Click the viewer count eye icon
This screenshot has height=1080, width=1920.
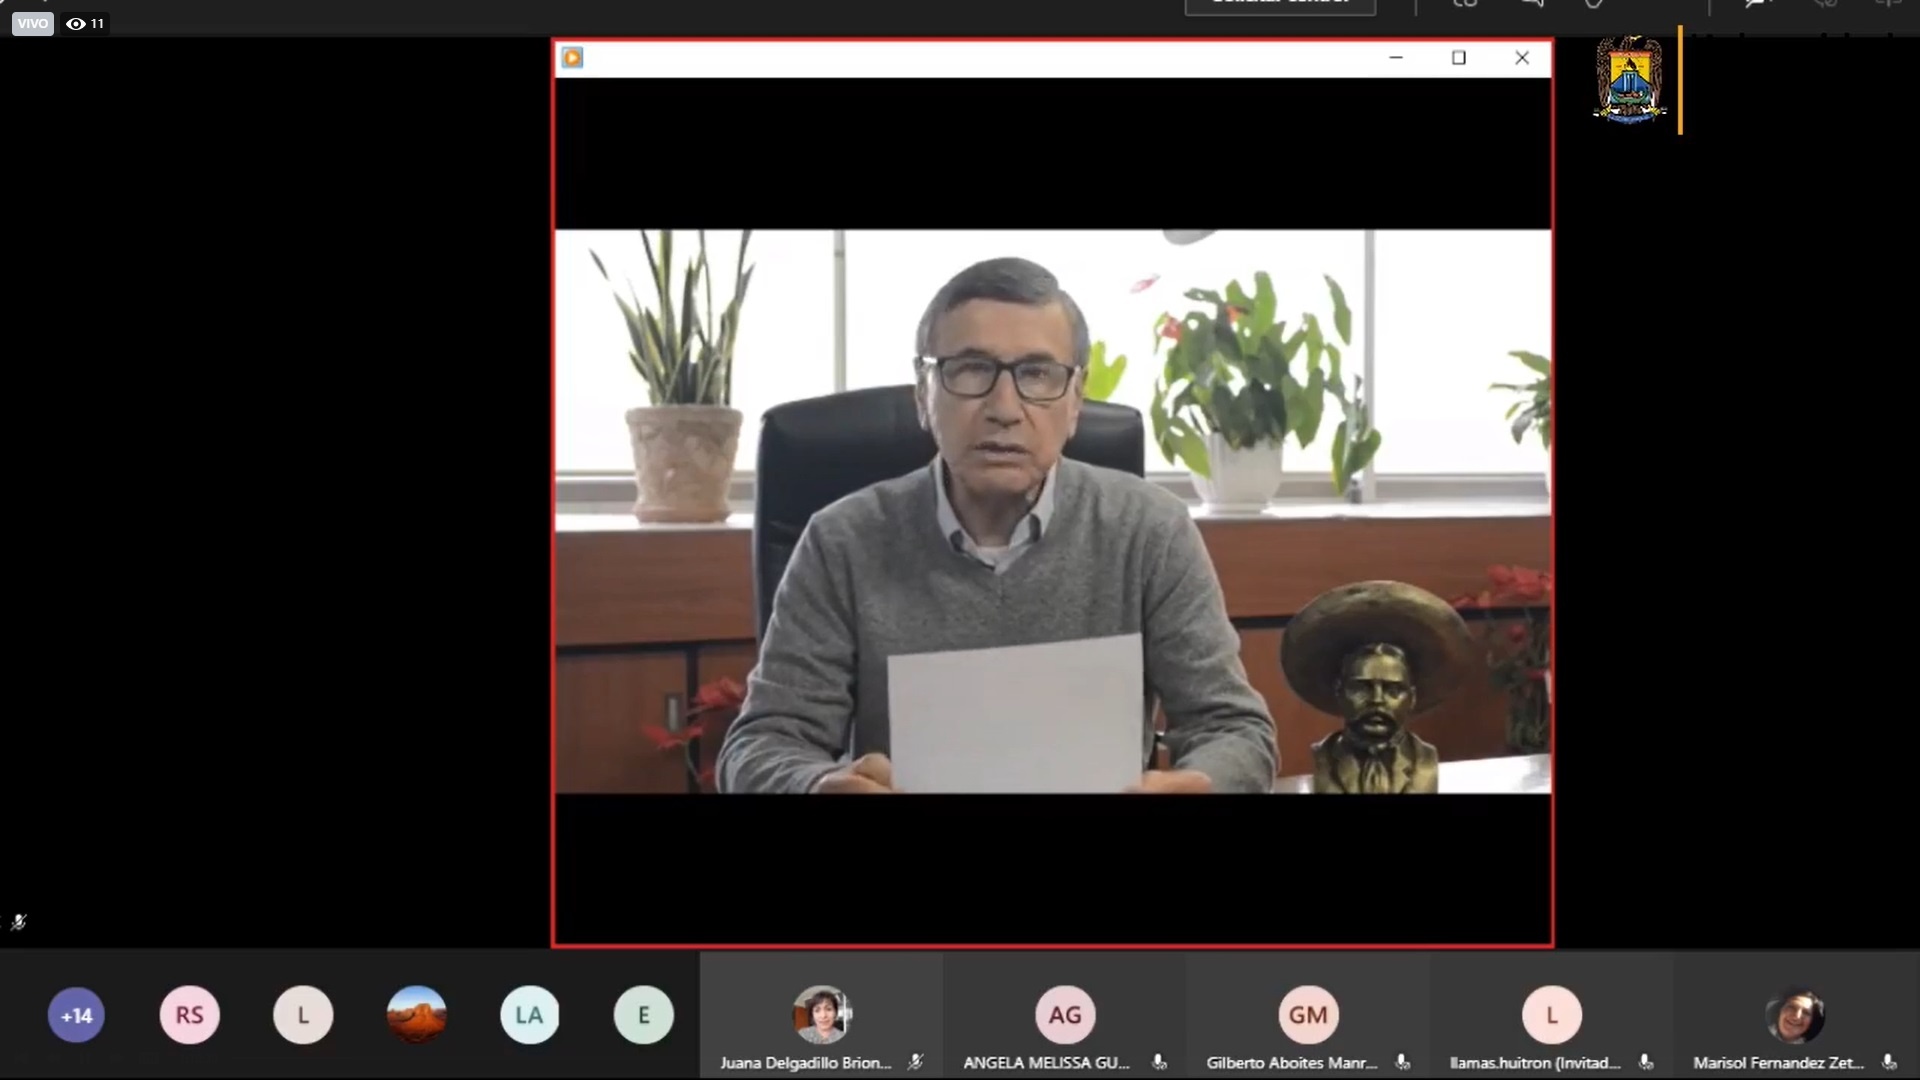pyautogui.click(x=76, y=24)
